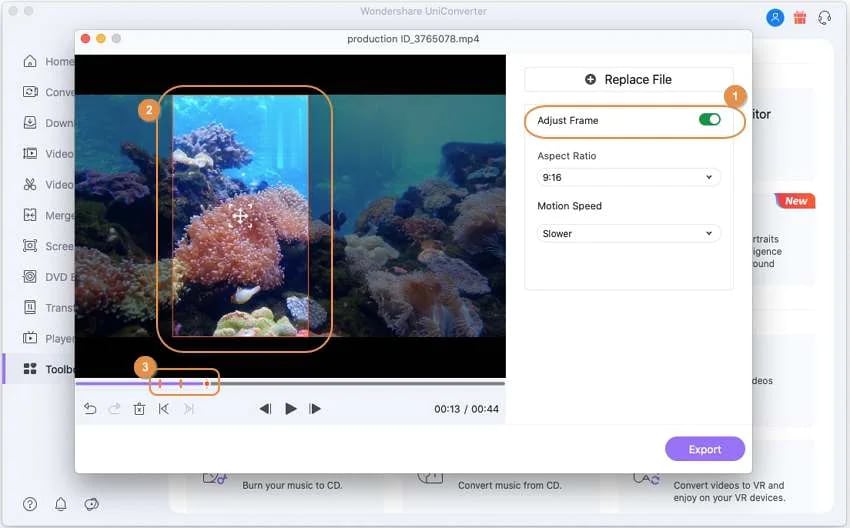Open the Merger item in sidebar
This screenshot has width=850, height=528.
48,215
